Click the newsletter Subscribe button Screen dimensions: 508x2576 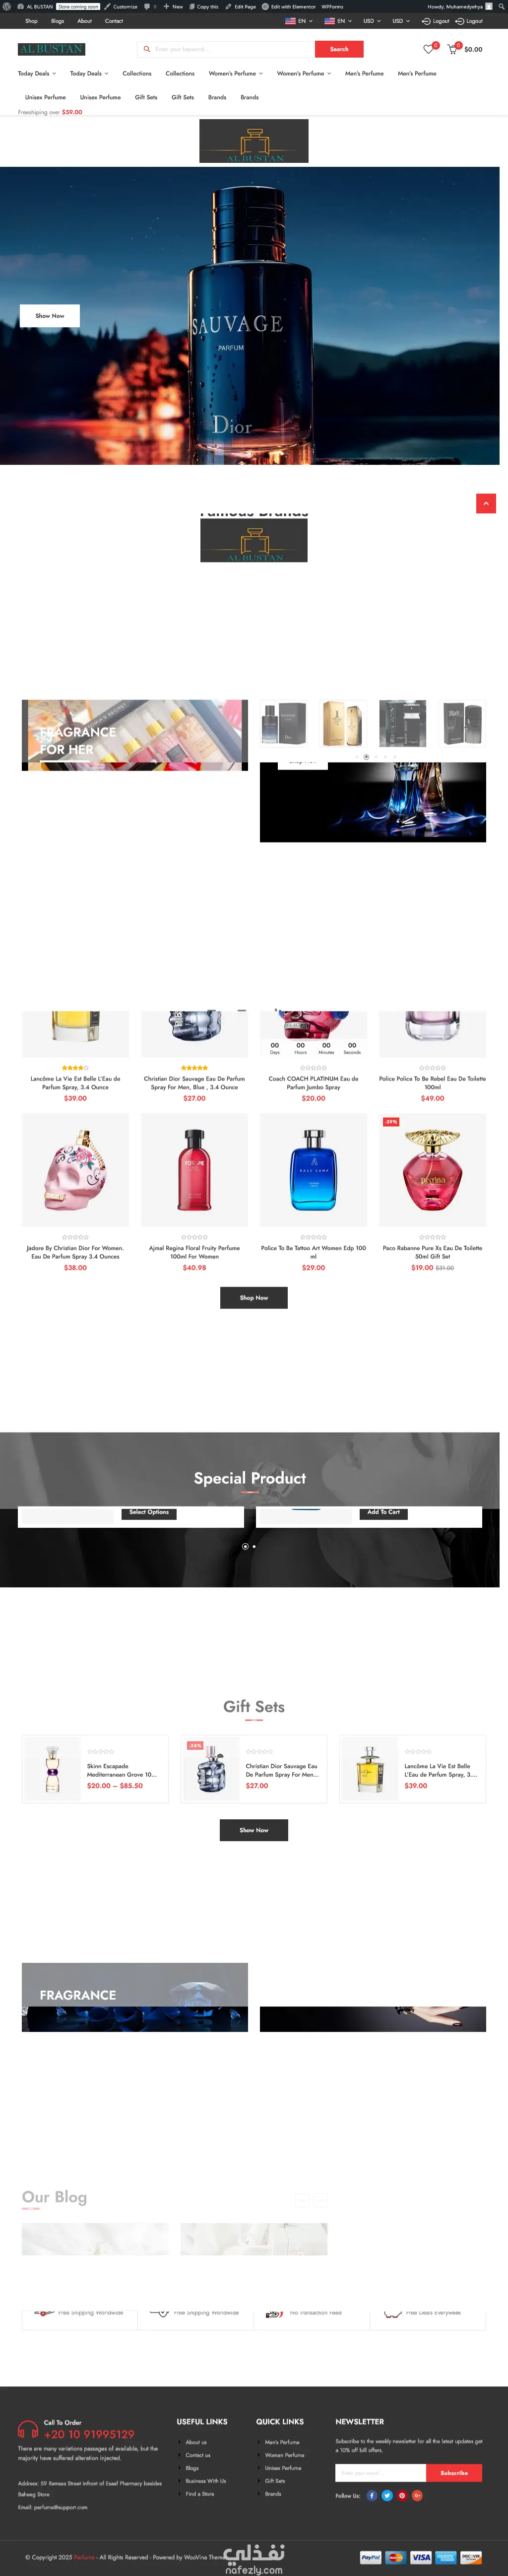tap(454, 2472)
